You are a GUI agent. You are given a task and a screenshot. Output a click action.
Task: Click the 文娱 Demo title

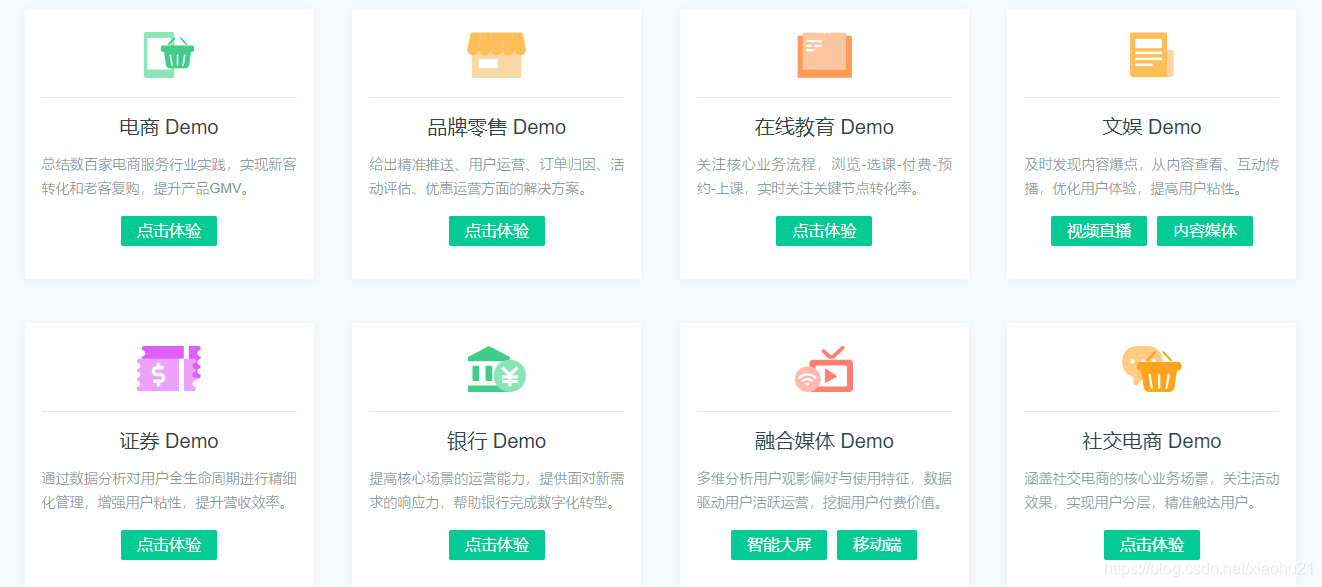[x=1152, y=127]
